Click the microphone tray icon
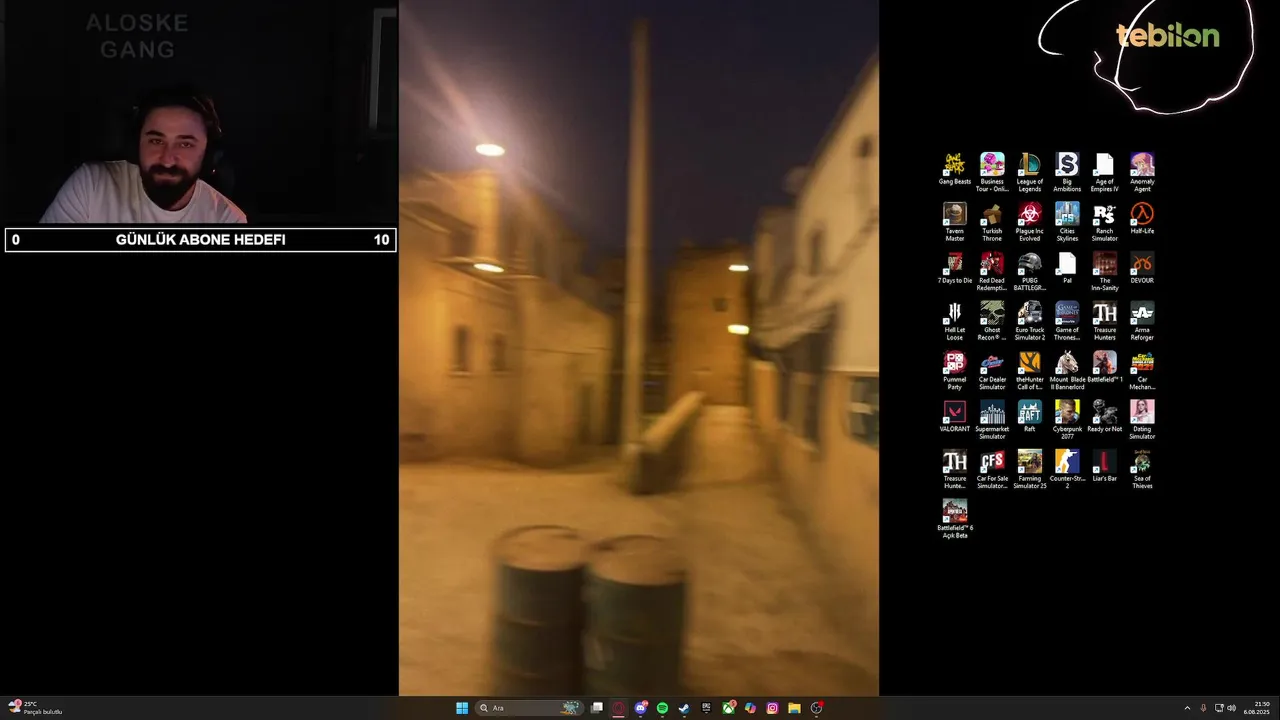This screenshot has height=720, width=1280. (1203, 708)
